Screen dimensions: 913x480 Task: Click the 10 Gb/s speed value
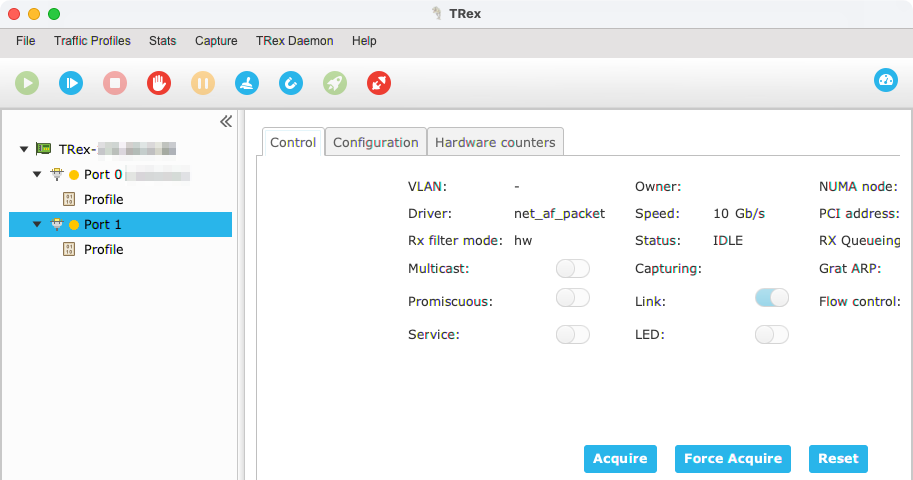[x=739, y=214]
